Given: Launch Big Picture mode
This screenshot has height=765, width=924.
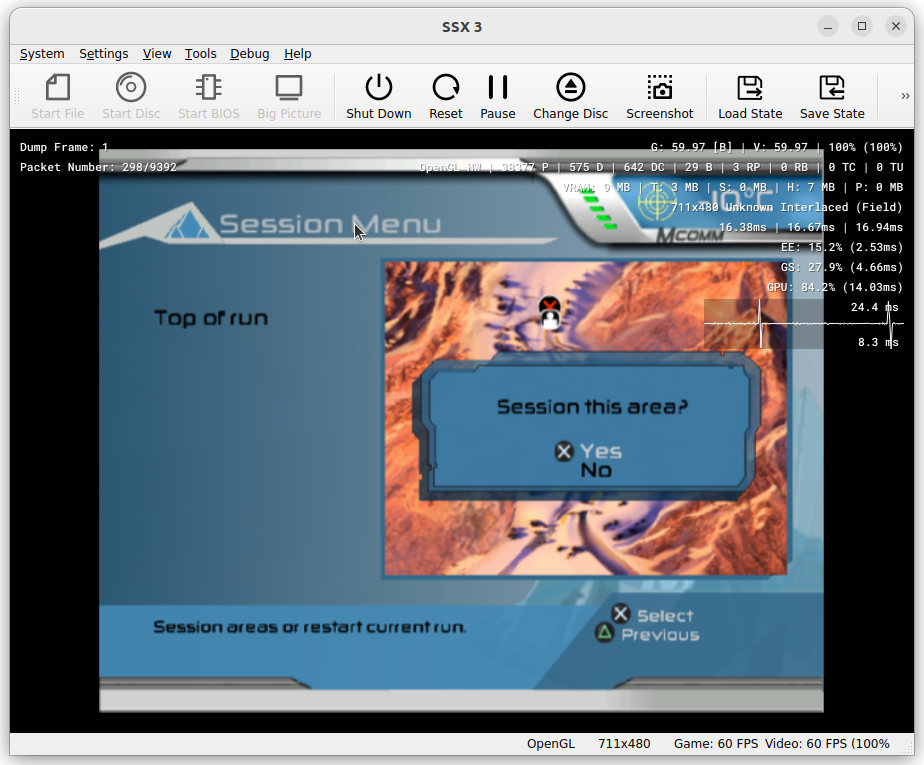Looking at the screenshot, I should pyautogui.click(x=288, y=95).
